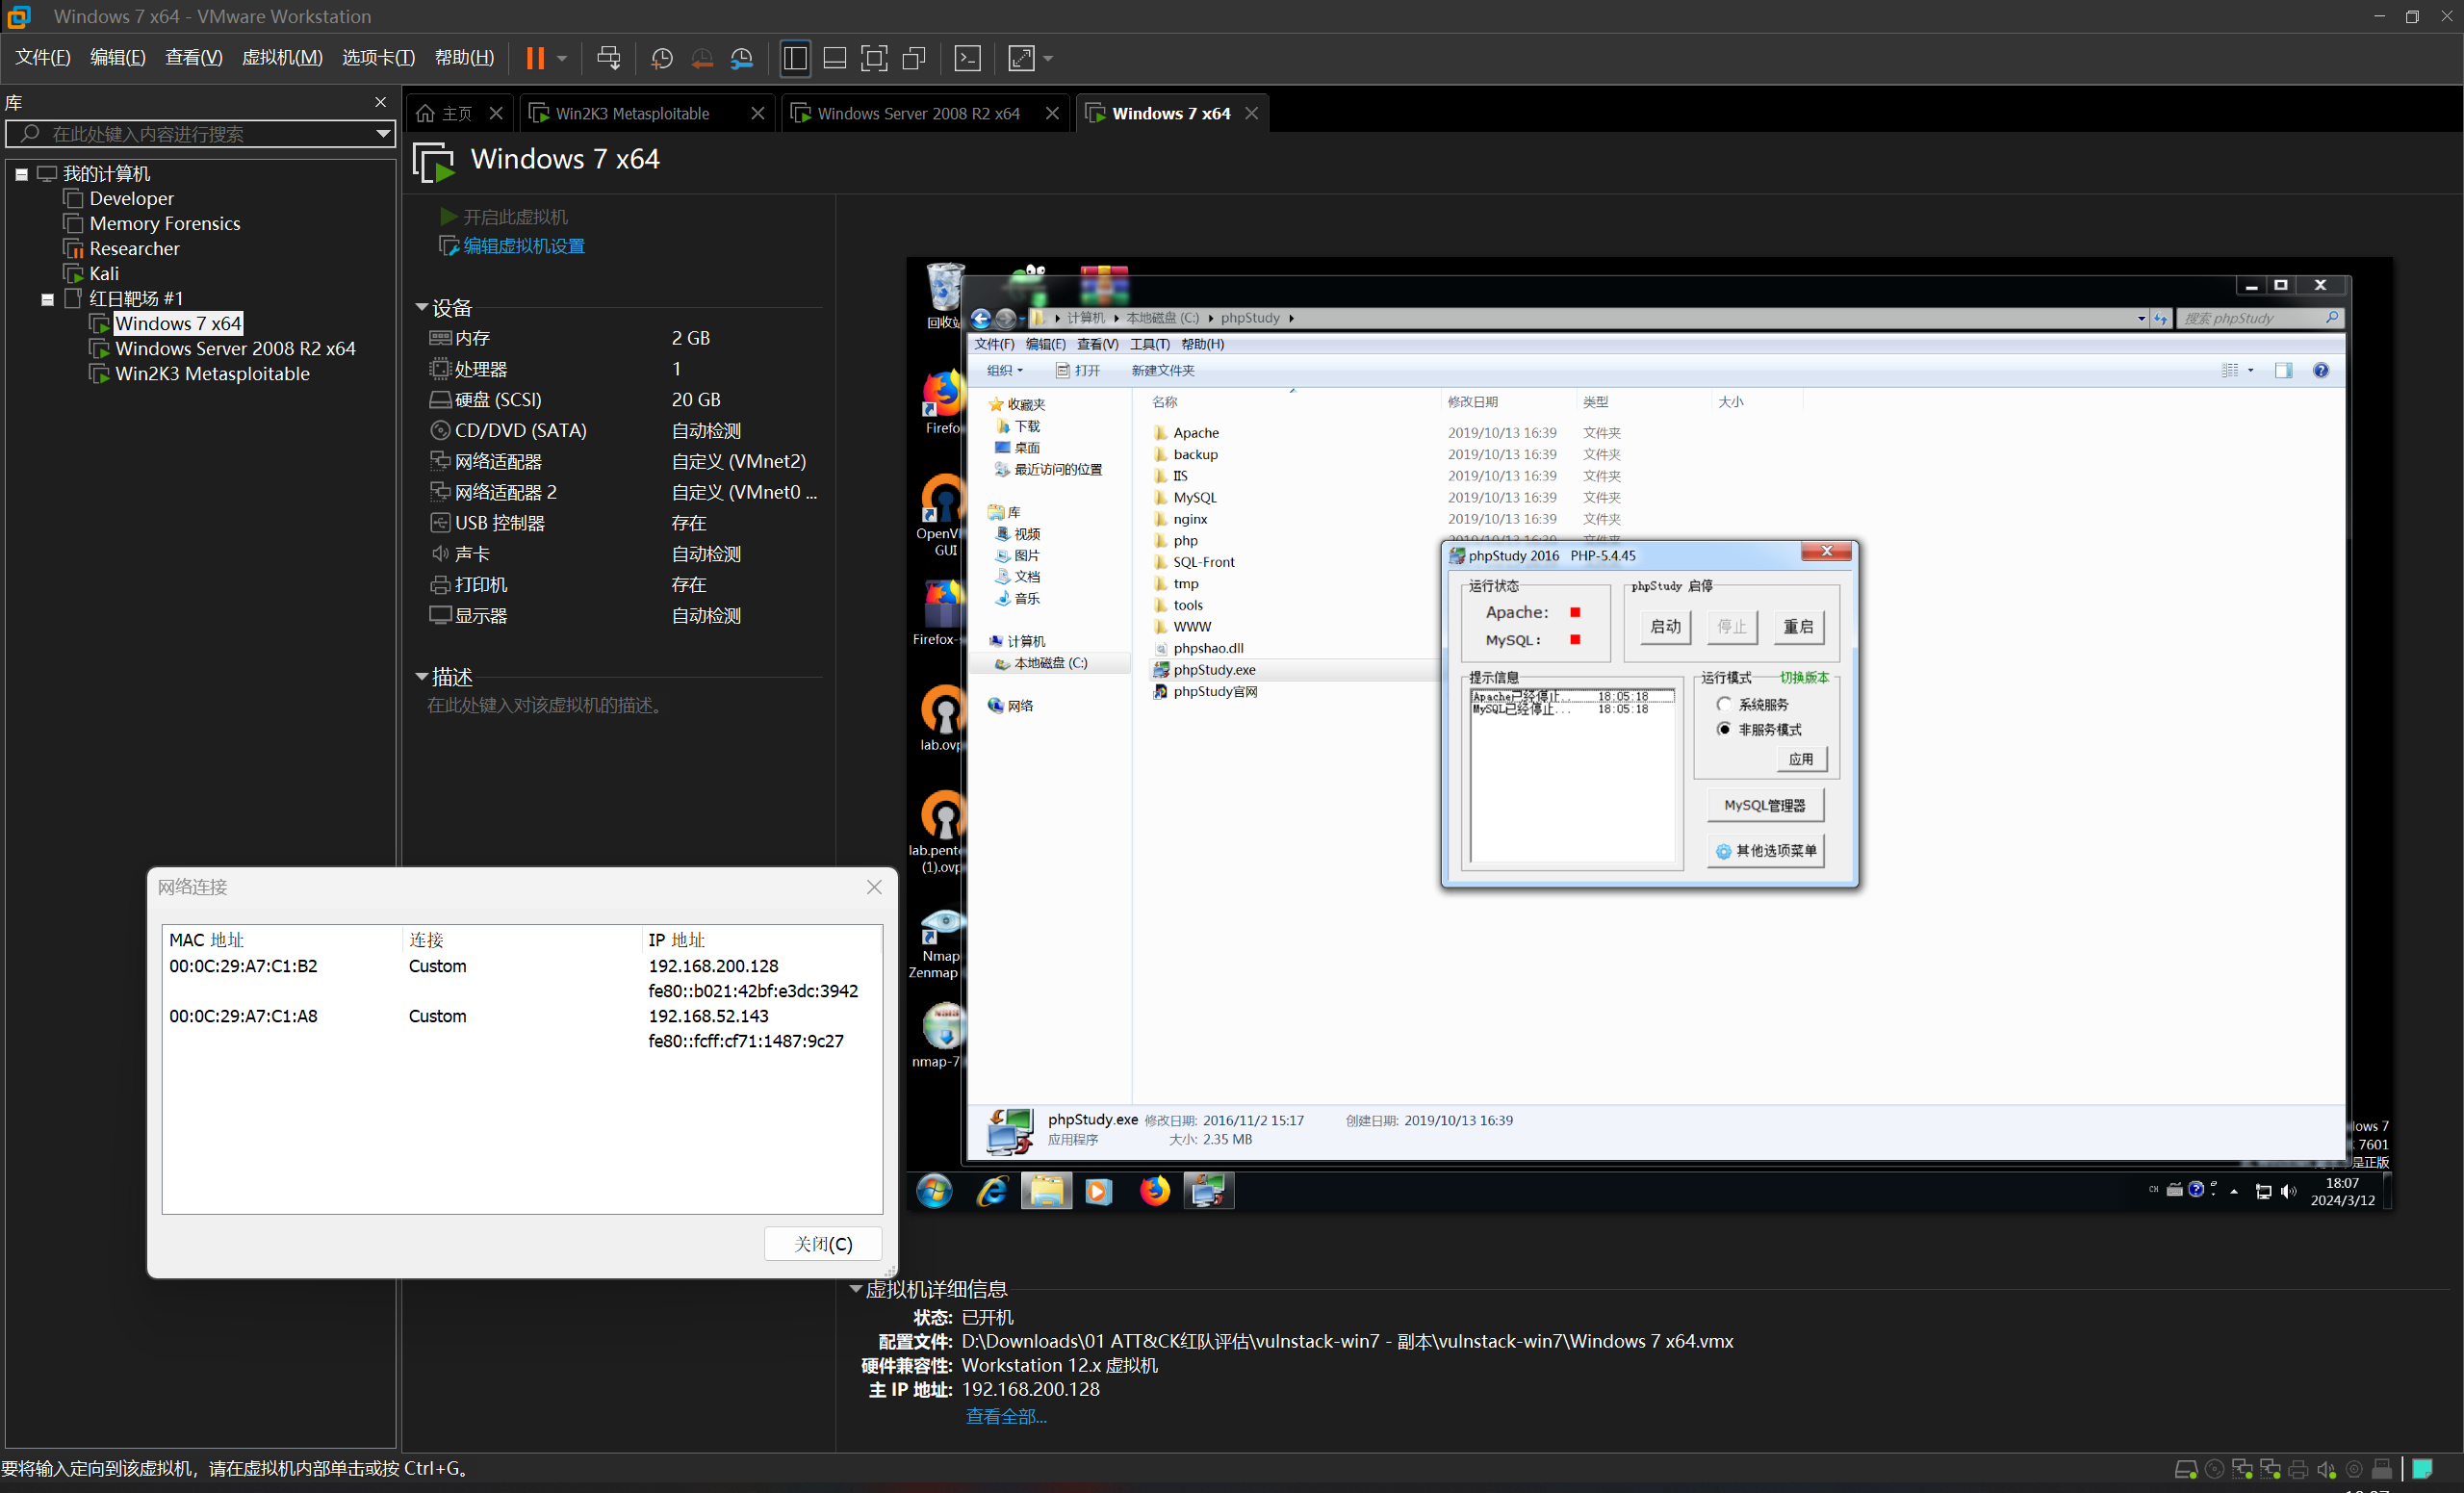
Task: Open Firefox from the guest taskbar
Action: click(x=1155, y=1191)
